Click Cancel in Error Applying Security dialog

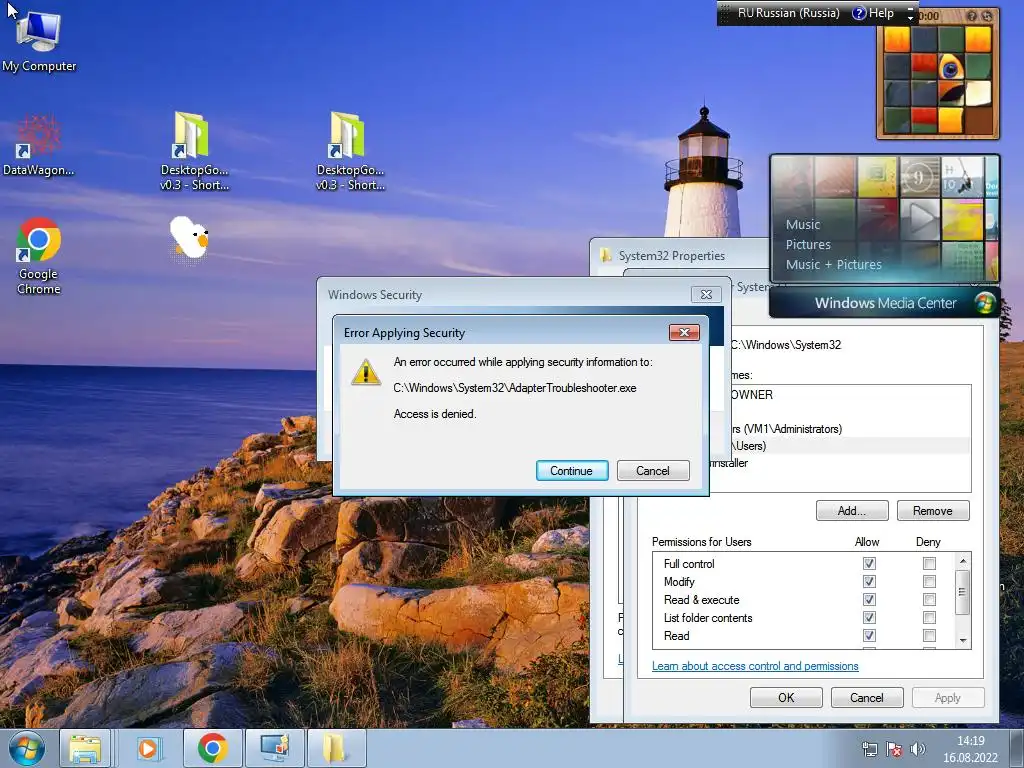[652, 471]
